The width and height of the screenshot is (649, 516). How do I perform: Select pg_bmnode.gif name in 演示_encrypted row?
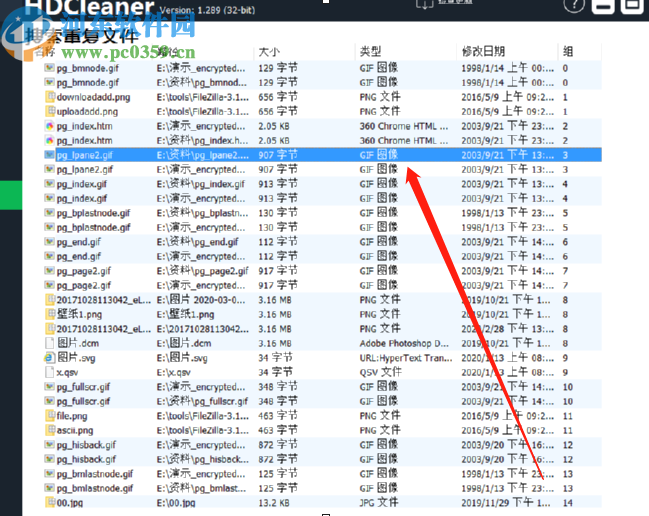point(88,68)
